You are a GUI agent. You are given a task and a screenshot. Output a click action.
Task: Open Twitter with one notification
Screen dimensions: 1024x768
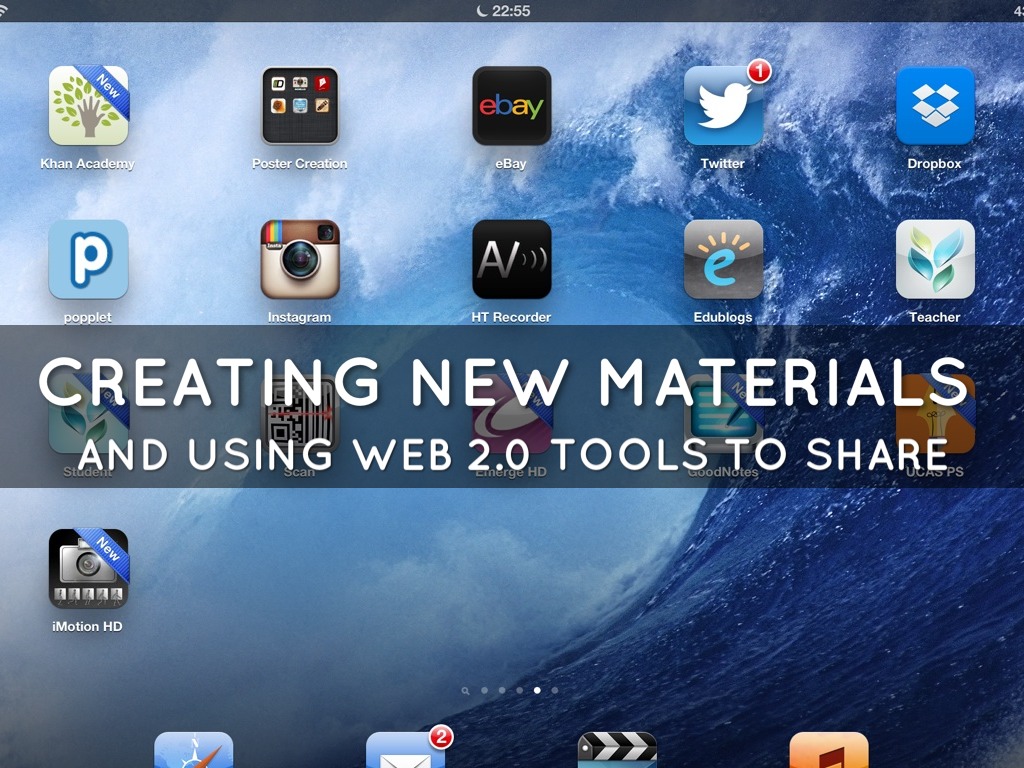pos(723,106)
